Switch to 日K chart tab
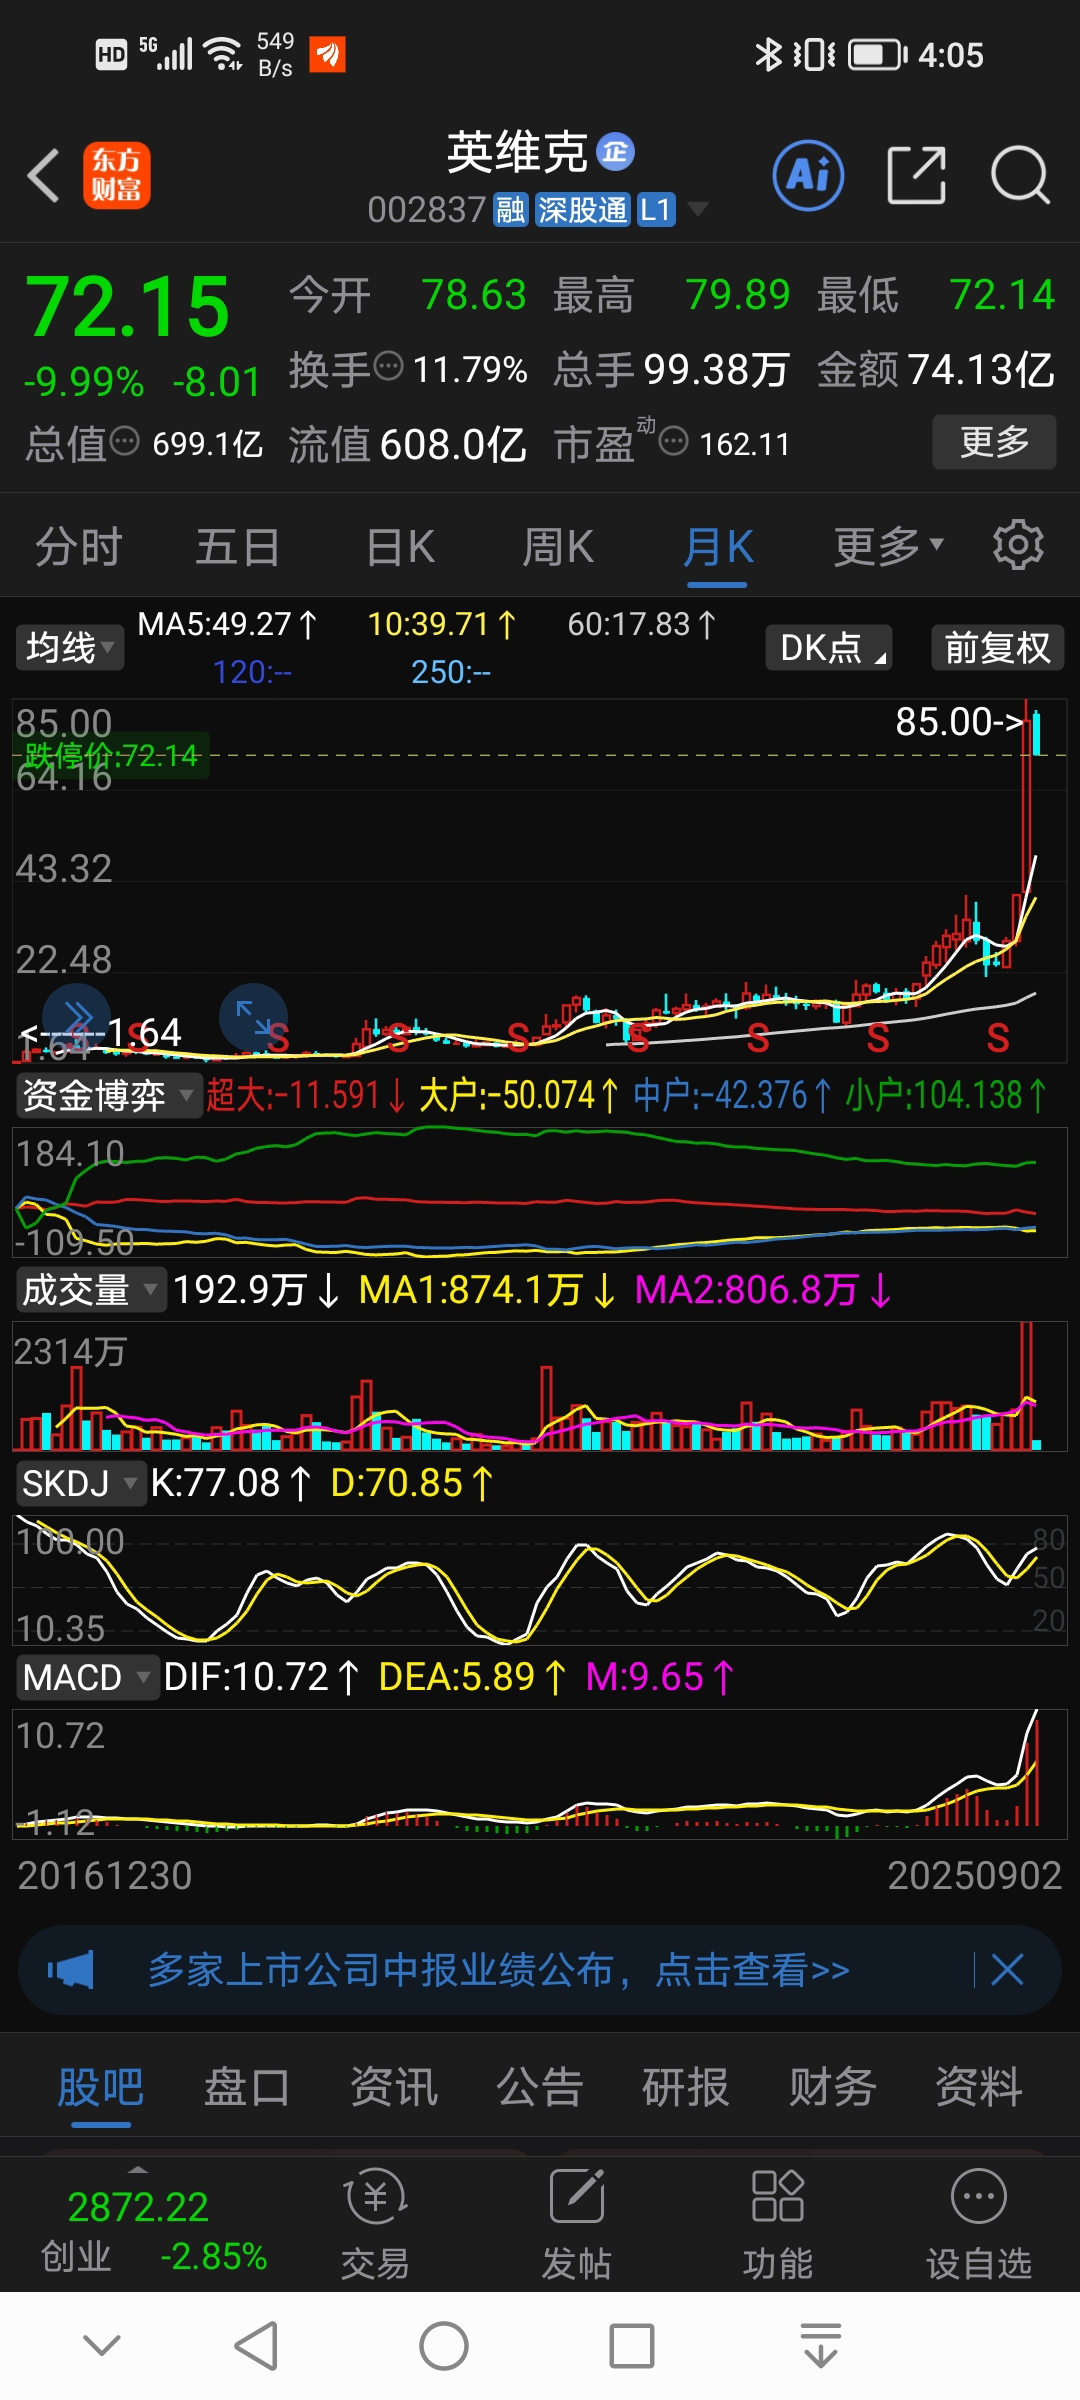Viewport: 1080px width, 2400px height. coord(400,547)
